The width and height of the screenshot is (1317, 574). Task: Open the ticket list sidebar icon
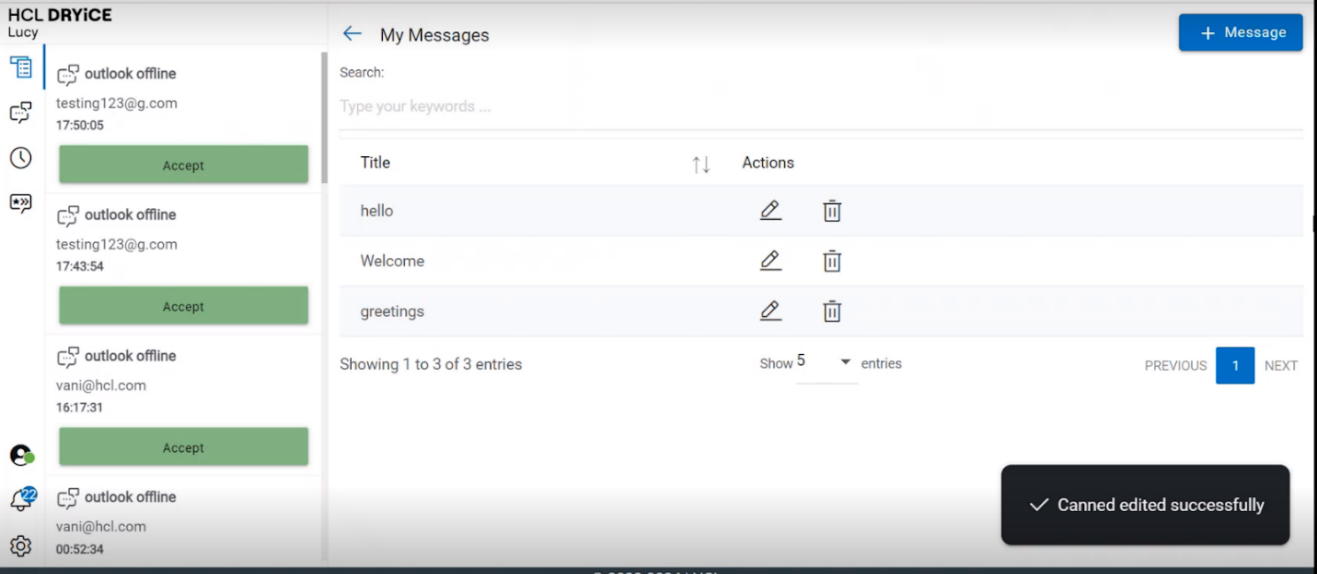[x=21, y=67]
